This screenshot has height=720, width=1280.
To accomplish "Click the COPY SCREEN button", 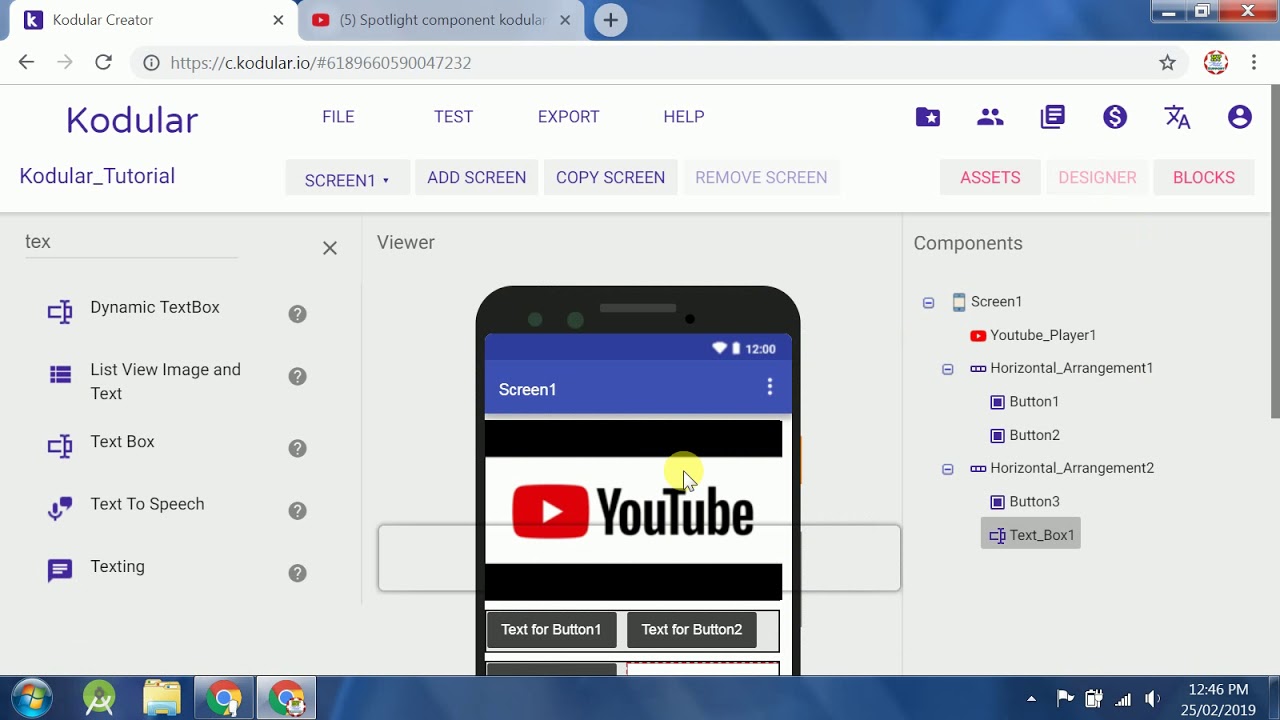I will coord(610,178).
